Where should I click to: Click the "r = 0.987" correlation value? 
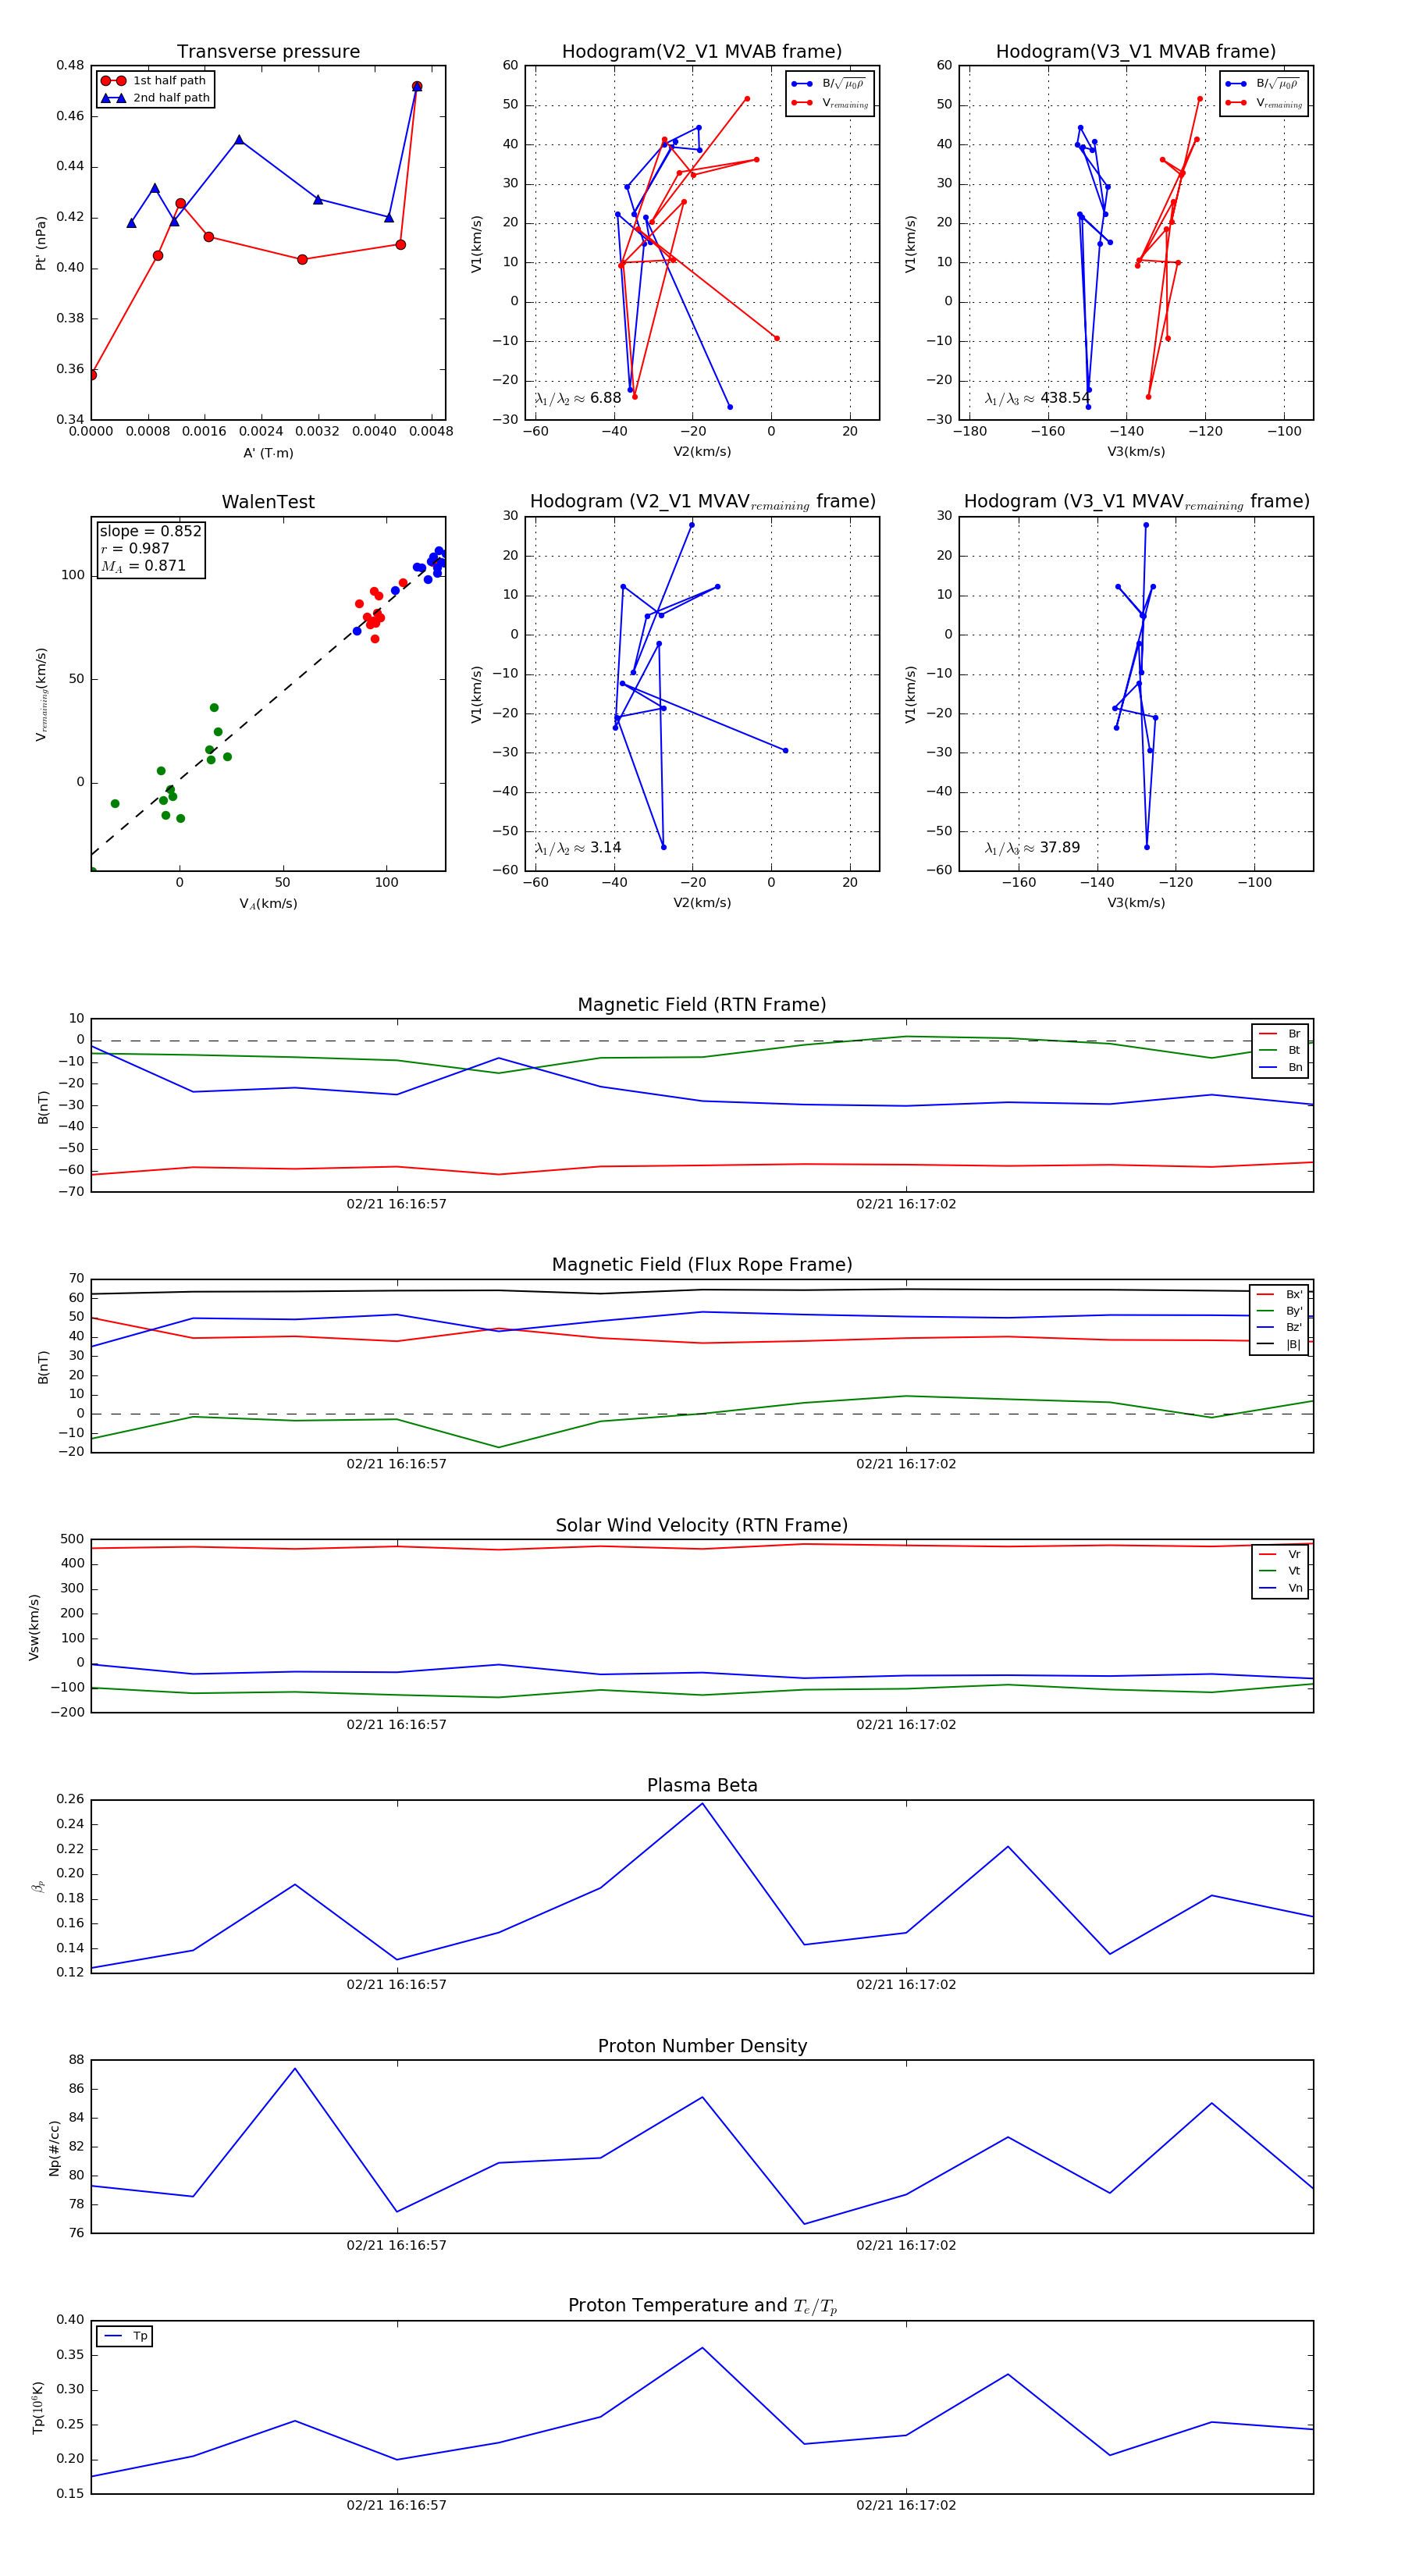point(135,548)
